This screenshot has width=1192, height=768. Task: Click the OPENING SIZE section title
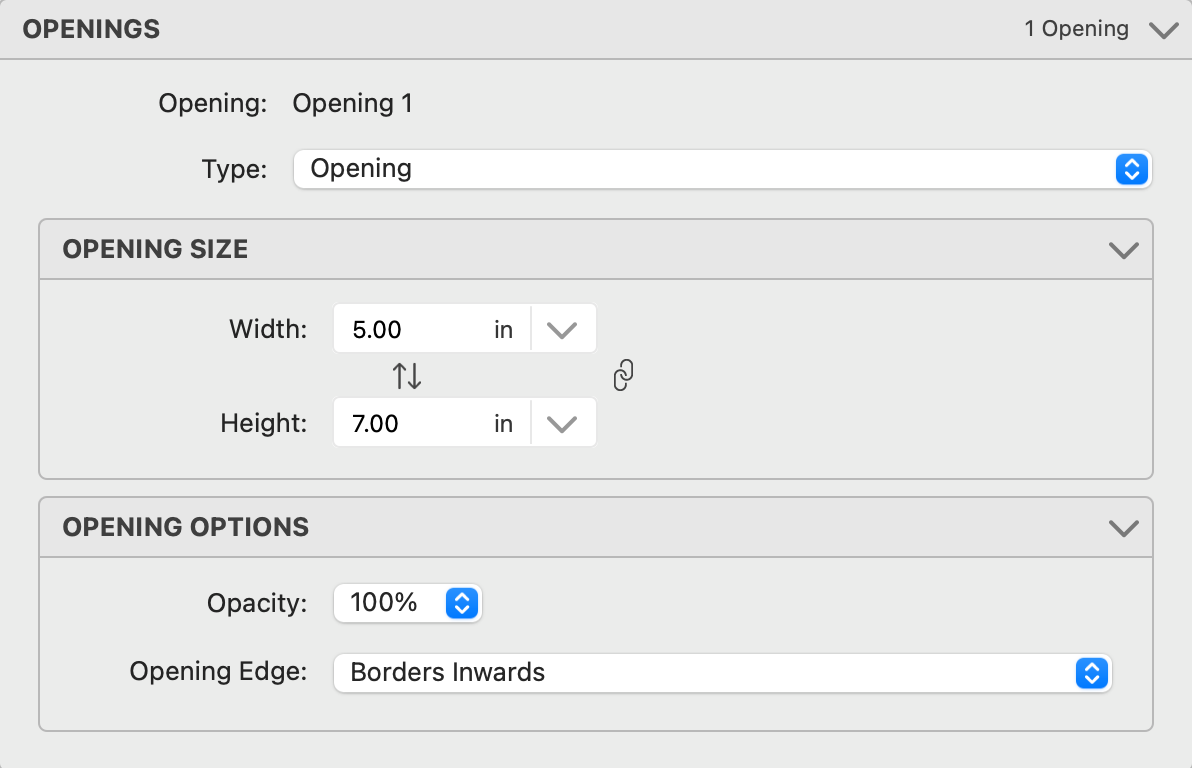point(155,250)
